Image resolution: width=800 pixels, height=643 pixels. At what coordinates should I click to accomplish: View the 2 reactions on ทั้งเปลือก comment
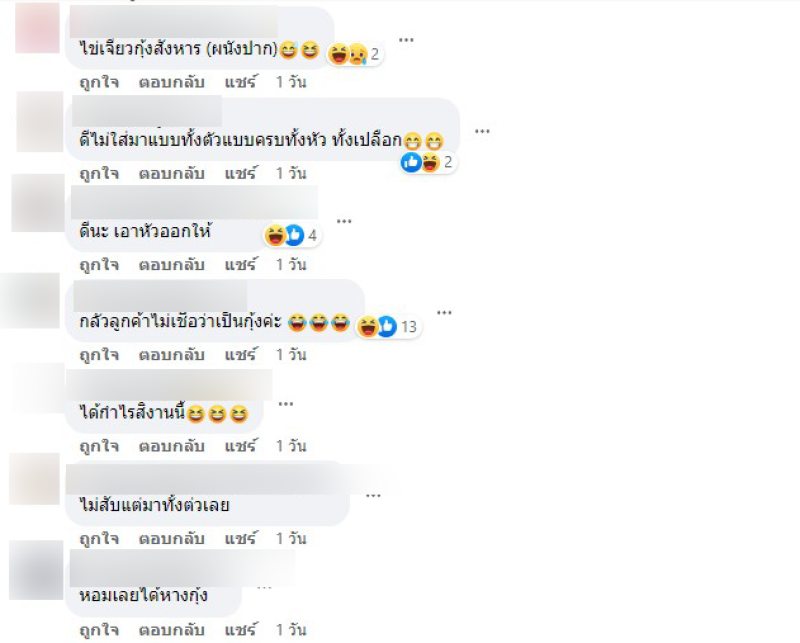[428, 162]
